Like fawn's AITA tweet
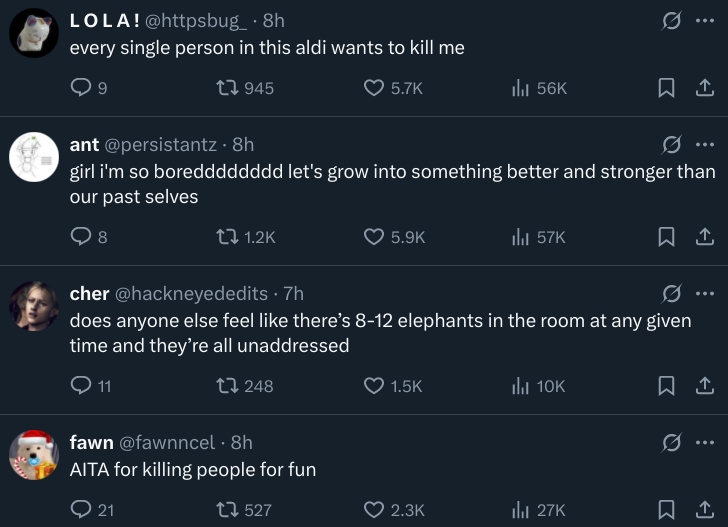The image size is (728, 527). (x=374, y=510)
